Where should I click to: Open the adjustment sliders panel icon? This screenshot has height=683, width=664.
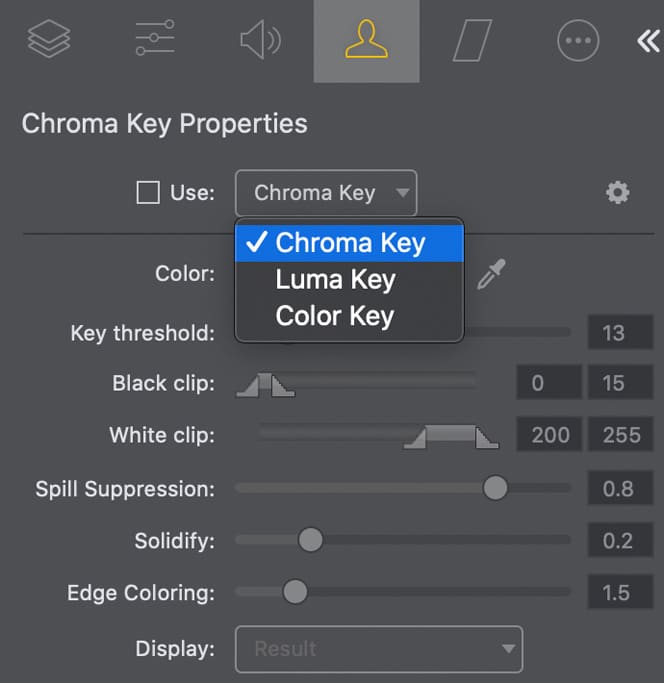155,40
